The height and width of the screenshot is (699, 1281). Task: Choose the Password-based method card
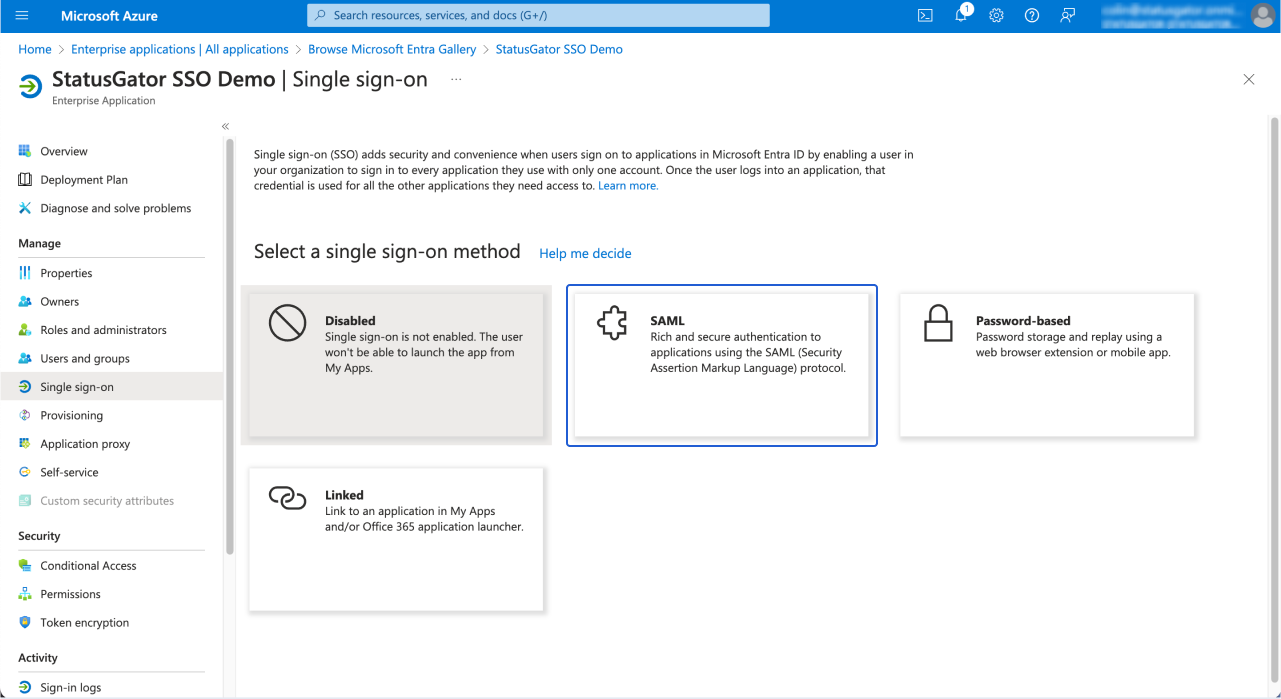tap(1047, 365)
